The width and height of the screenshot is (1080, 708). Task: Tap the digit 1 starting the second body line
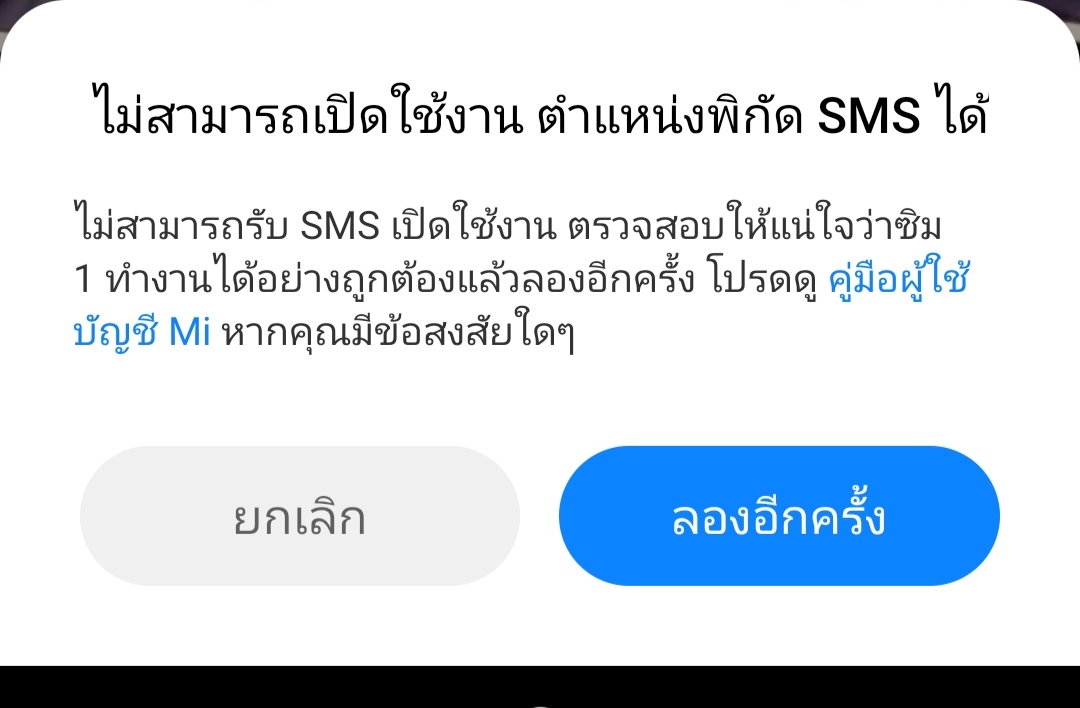82,280
